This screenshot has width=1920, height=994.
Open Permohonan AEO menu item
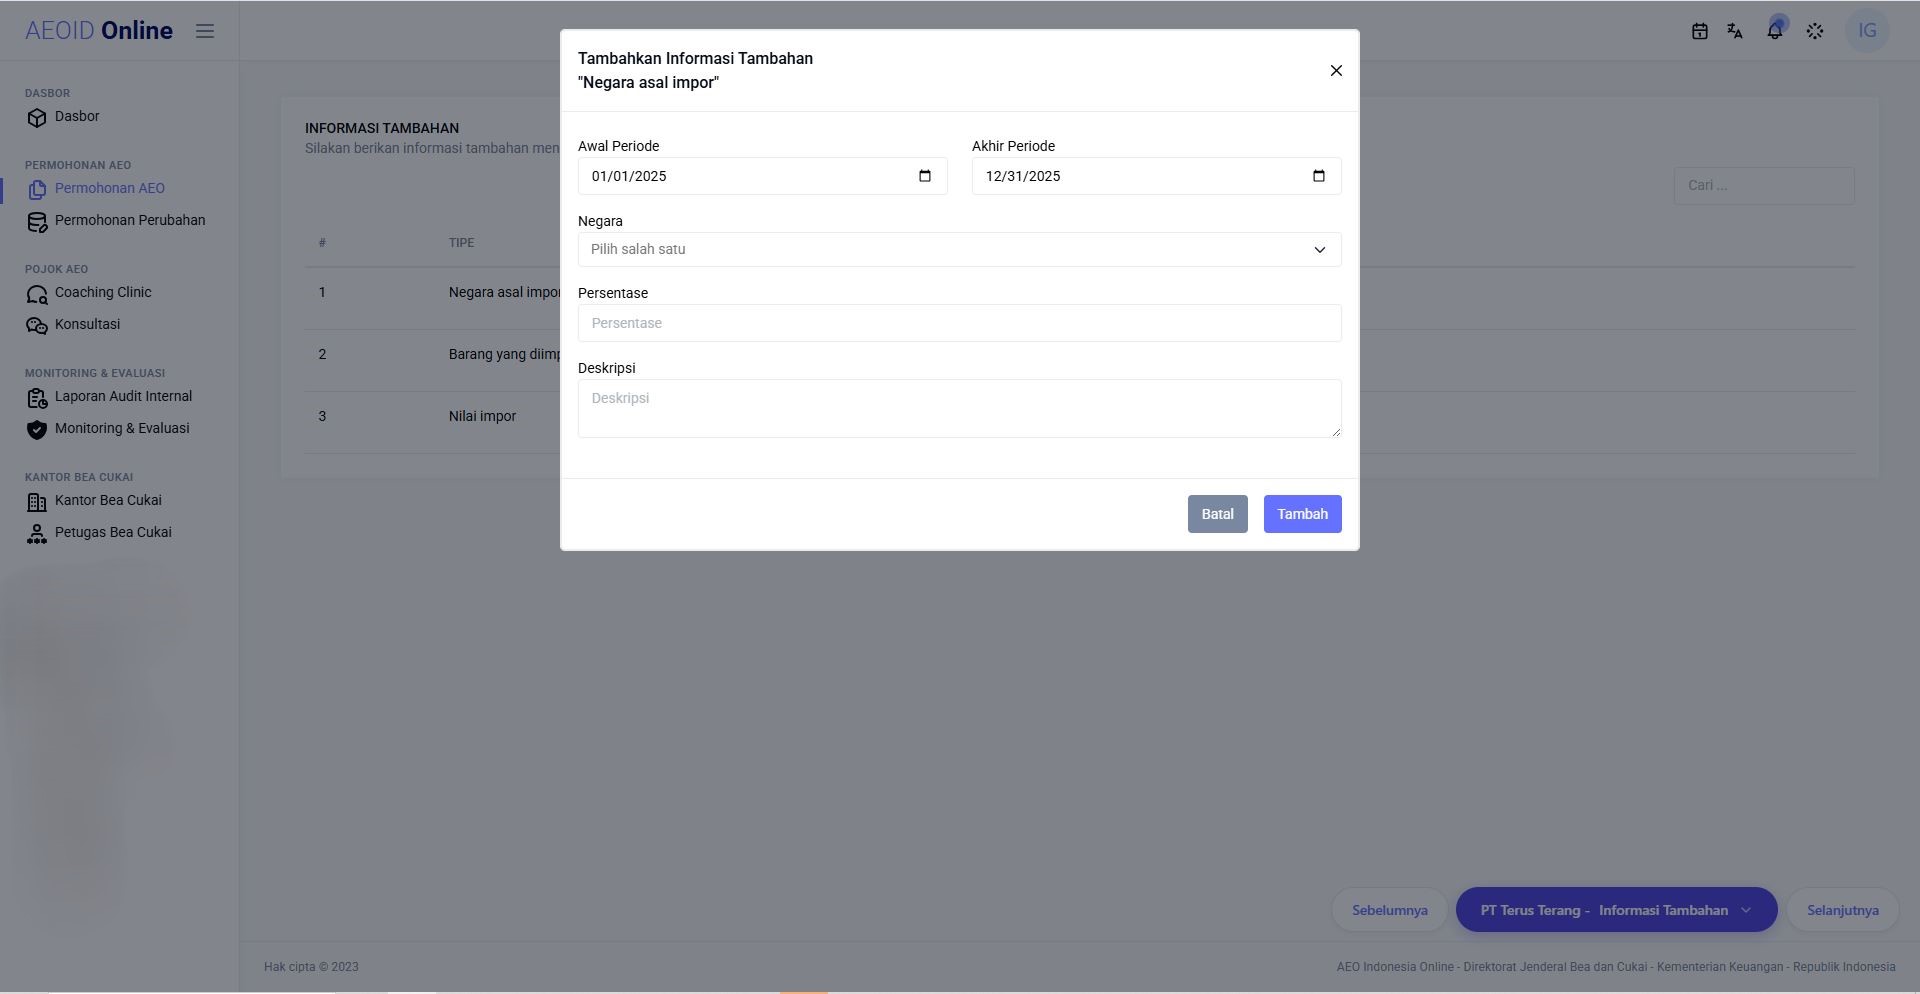pyautogui.click(x=110, y=189)
